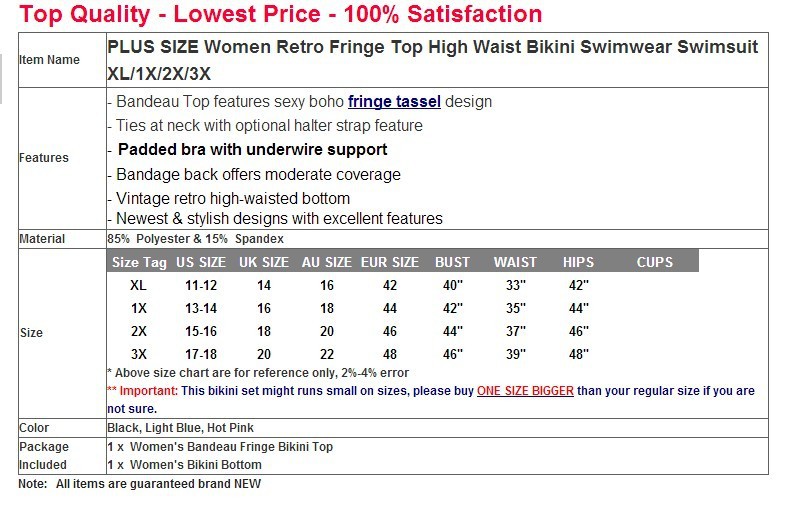Screen dimensions: 786x521
Task: Click the CUPS column header
Action: point(655,262)
